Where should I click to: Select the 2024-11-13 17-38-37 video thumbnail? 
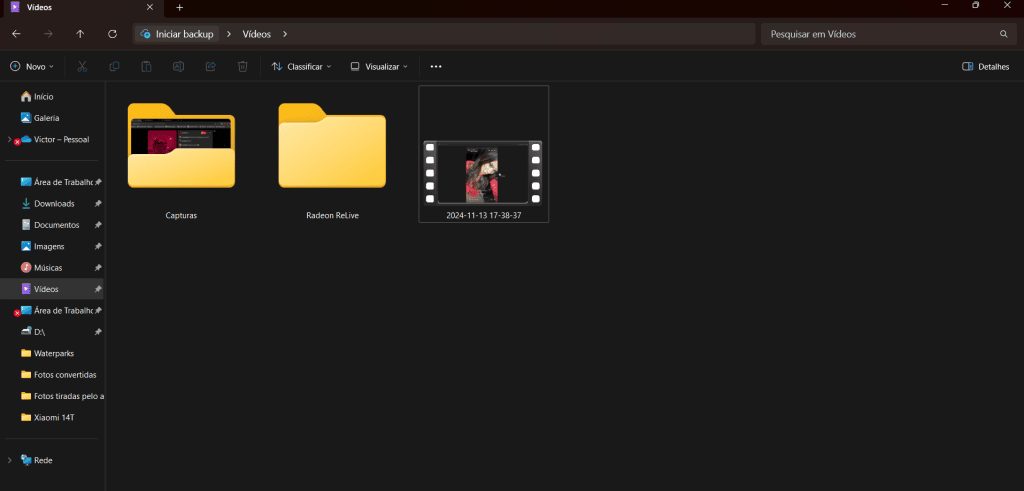point(483,173)
